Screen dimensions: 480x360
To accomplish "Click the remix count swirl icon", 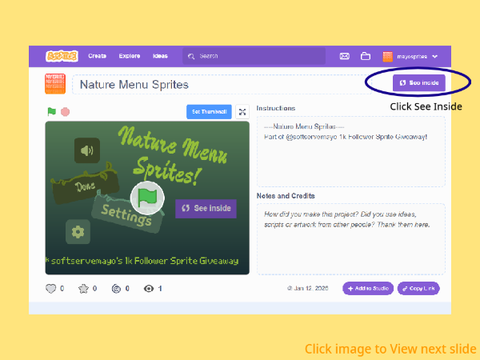I will pyautogui.click(x=116, y=288).
